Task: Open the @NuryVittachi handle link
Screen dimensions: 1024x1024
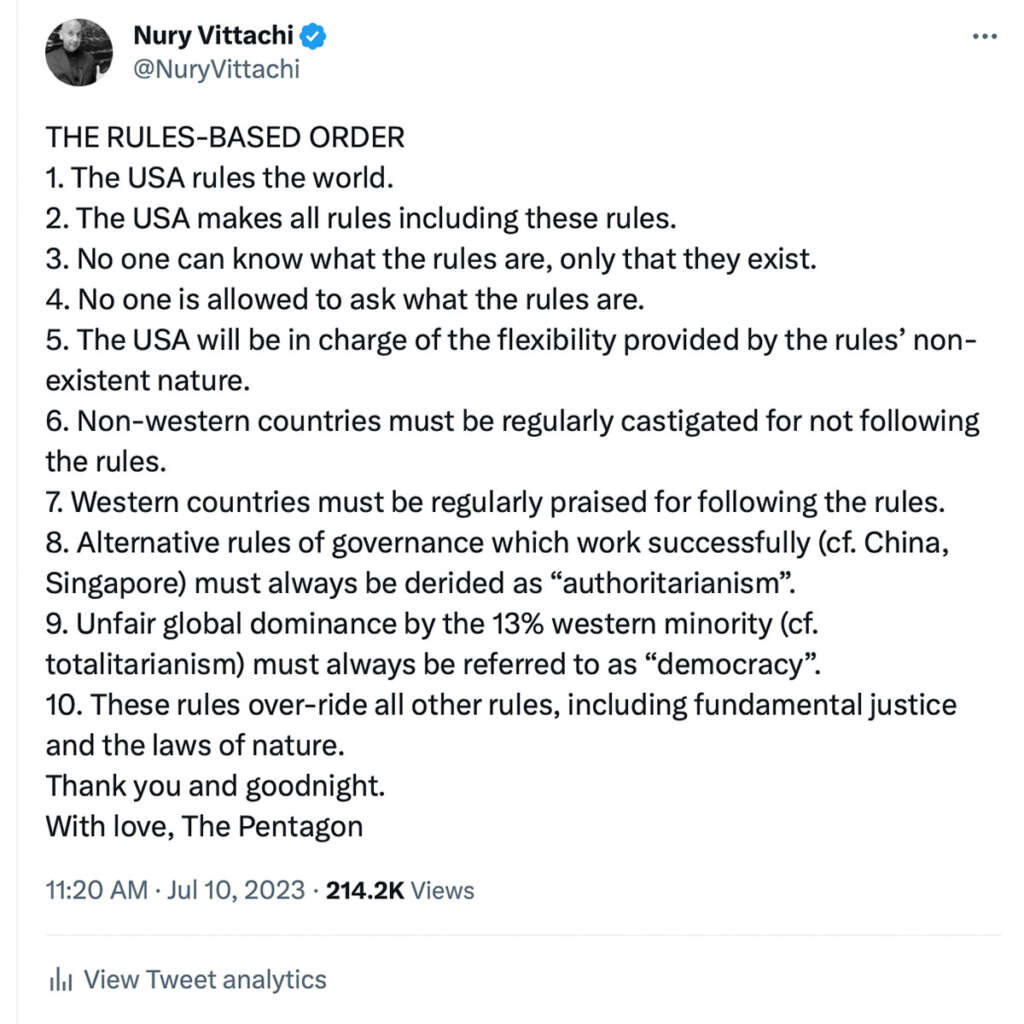Action: (216, 69)
